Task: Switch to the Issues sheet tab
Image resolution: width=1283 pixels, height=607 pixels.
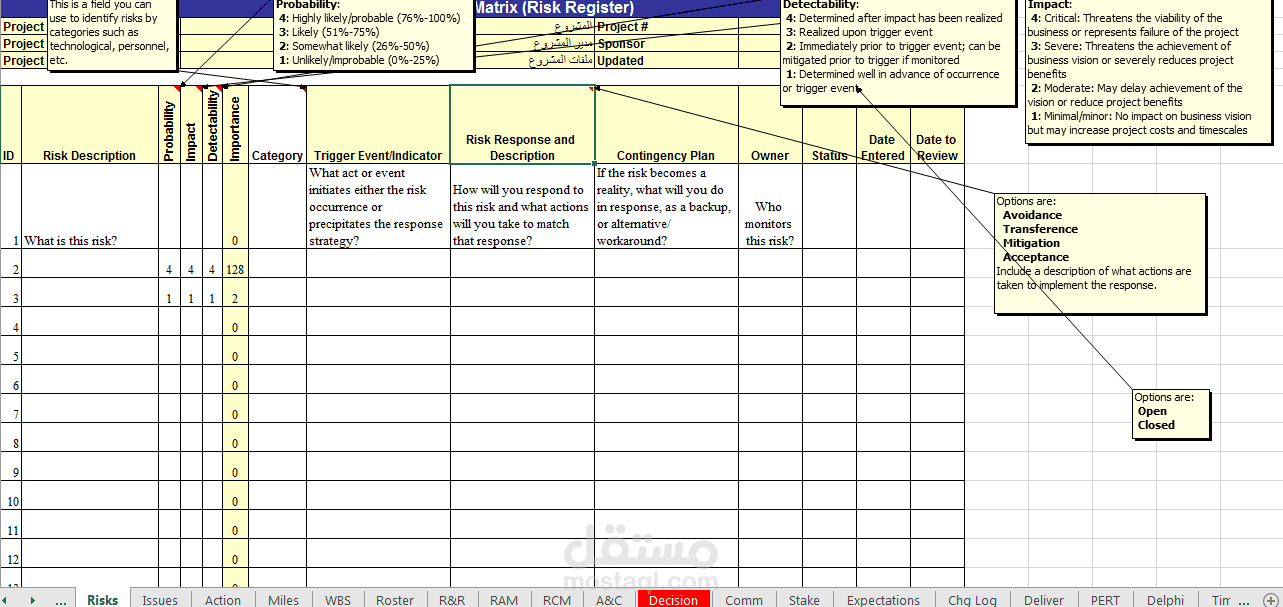Action: coord(160,600)
